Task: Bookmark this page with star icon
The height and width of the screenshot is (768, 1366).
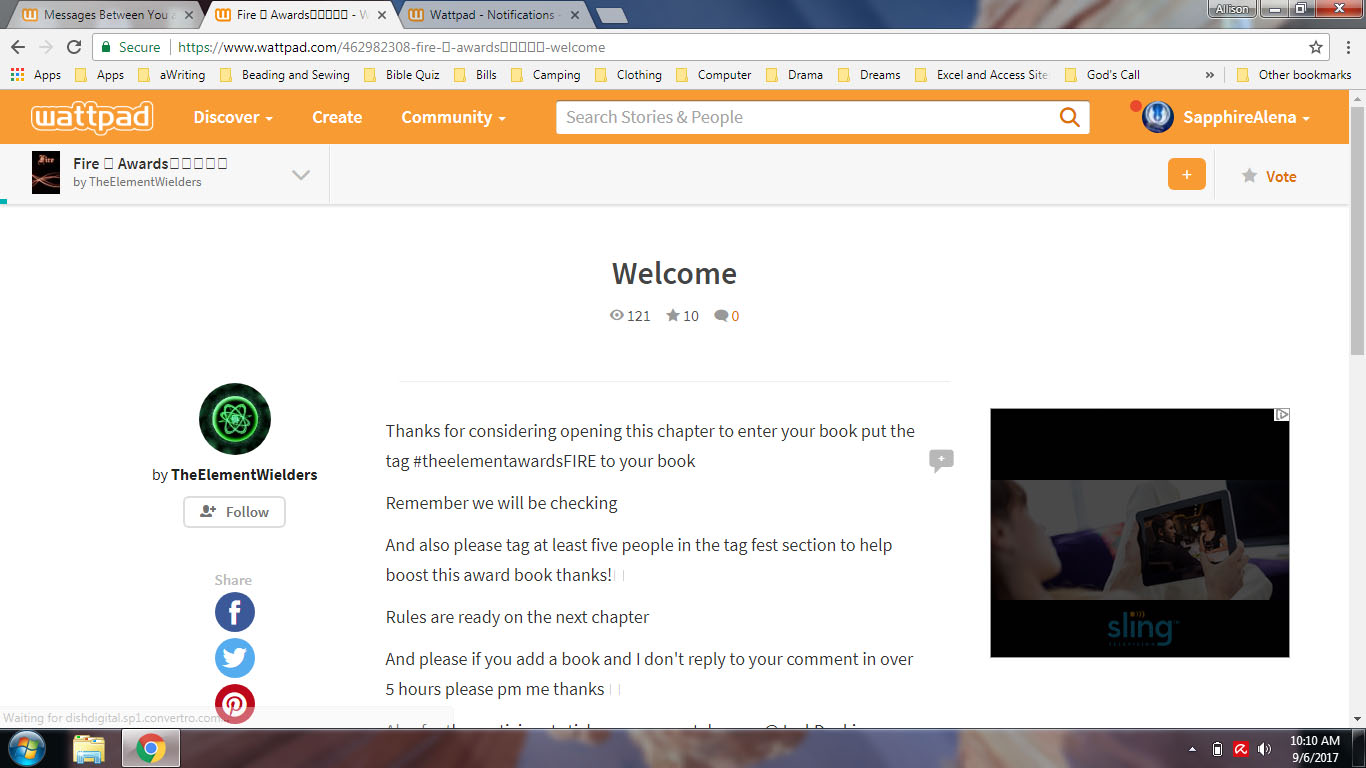Action: 1316,47
